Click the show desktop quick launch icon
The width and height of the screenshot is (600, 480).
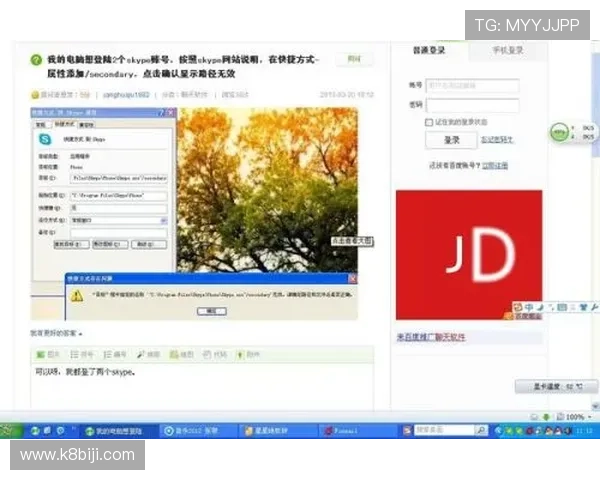[47, 431]
